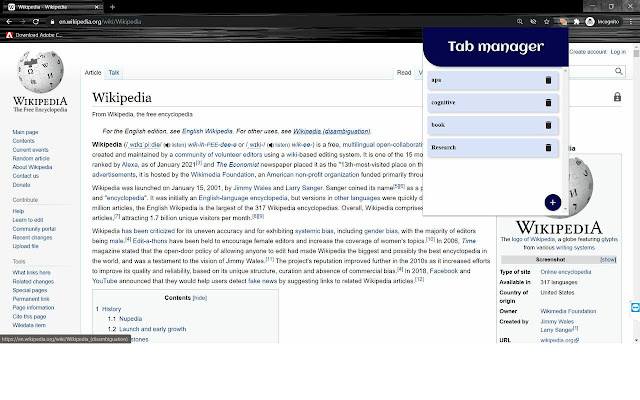Click the Tab manager extension icon
640x400 pixels.
point(563,22)
